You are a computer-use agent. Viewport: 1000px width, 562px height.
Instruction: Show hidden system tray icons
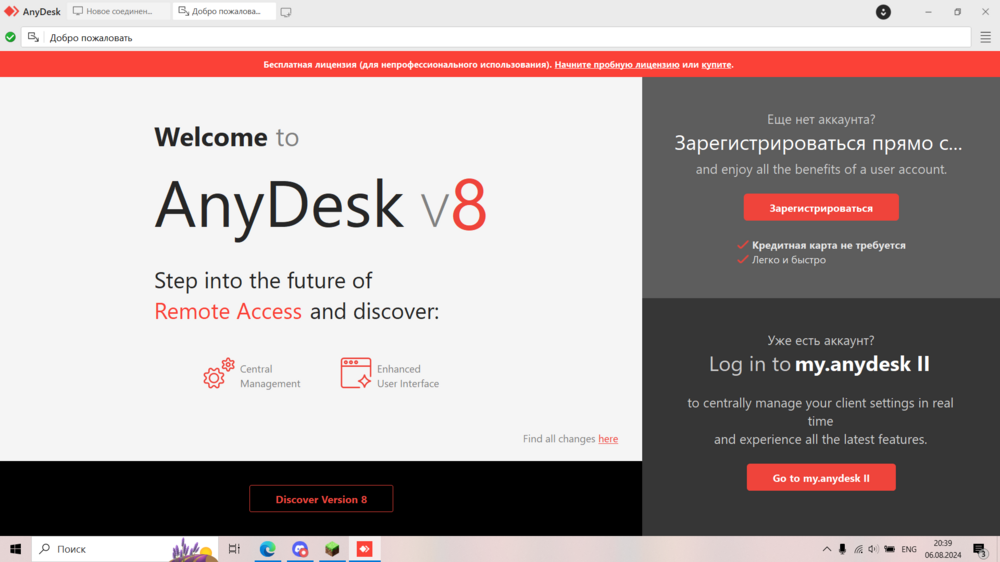click(827, 549)
